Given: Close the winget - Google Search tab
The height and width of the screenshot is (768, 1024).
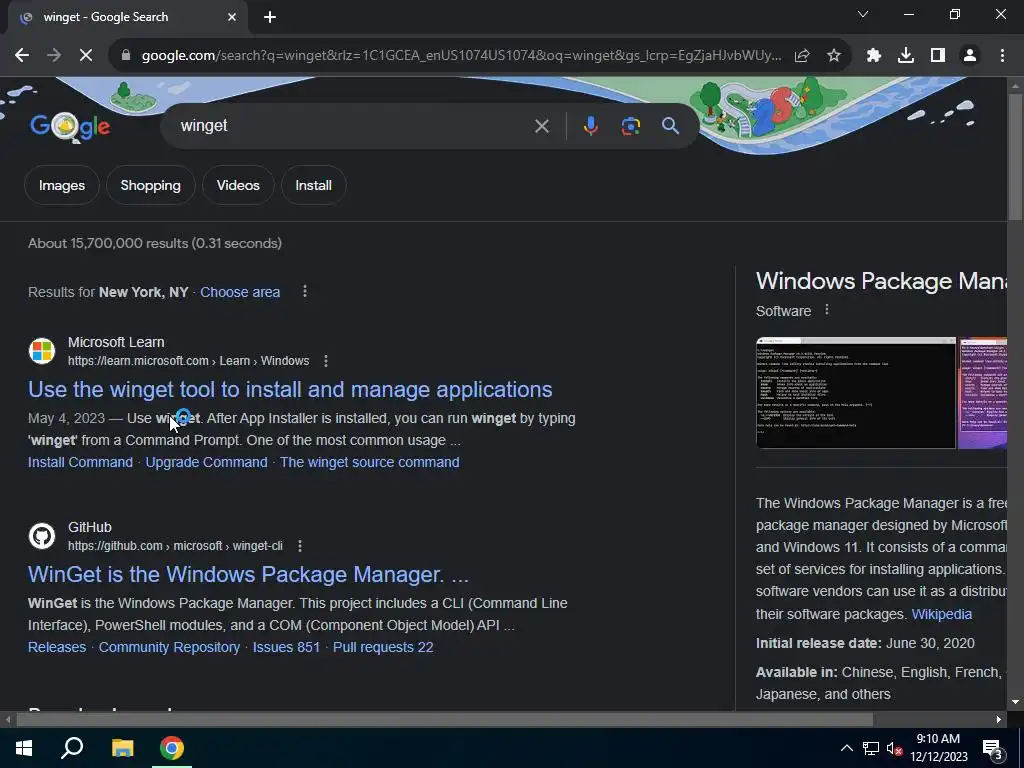Looking at the screenshot, I should pyautogui.click(x=232, y=17).
